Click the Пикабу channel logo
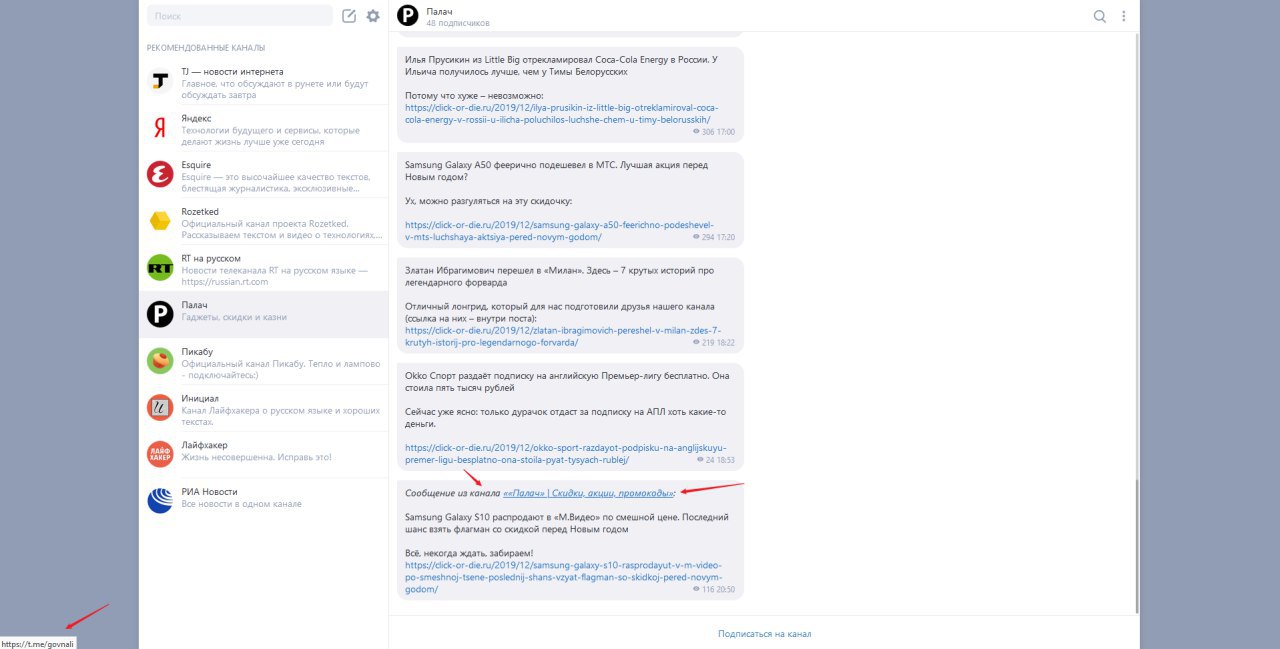Screen dimensions: 1280x649 [160, 361]
